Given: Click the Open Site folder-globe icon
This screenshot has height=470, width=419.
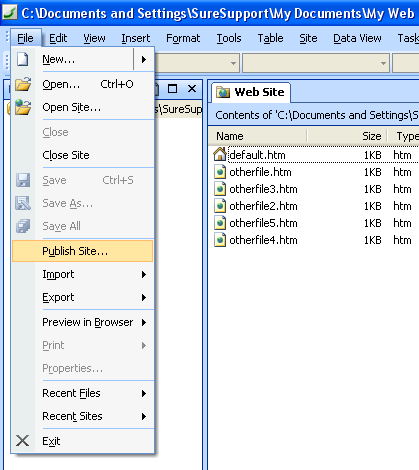Looking at the screenshot, I should 23,107.
